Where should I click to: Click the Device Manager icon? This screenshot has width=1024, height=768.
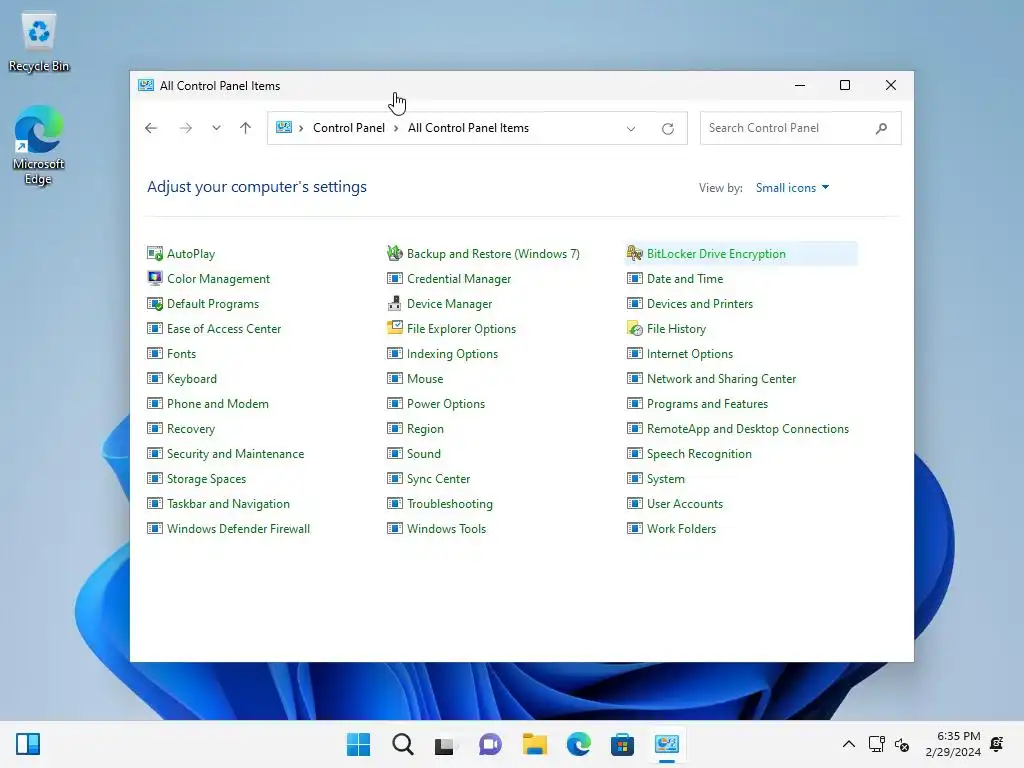[x=394, y=304]
